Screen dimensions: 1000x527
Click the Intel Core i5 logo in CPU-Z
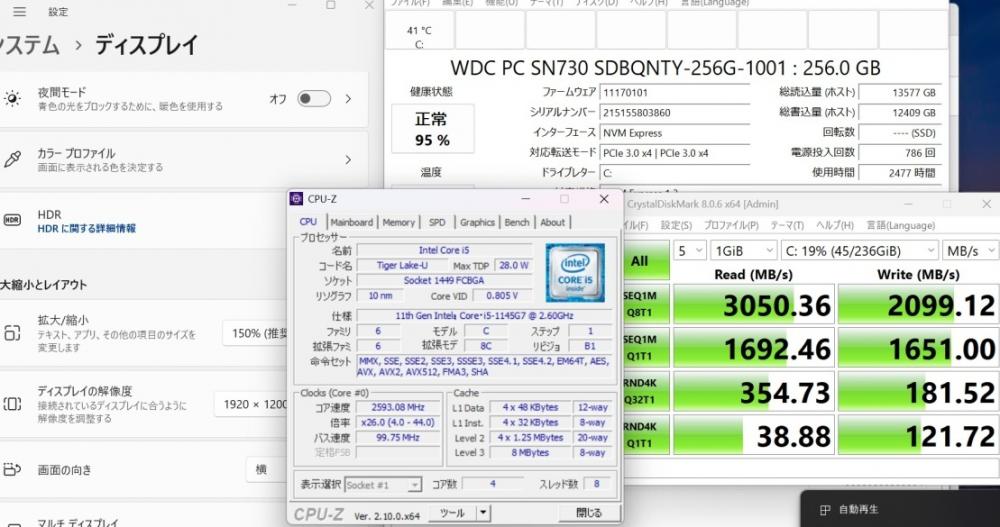(575, 272)
